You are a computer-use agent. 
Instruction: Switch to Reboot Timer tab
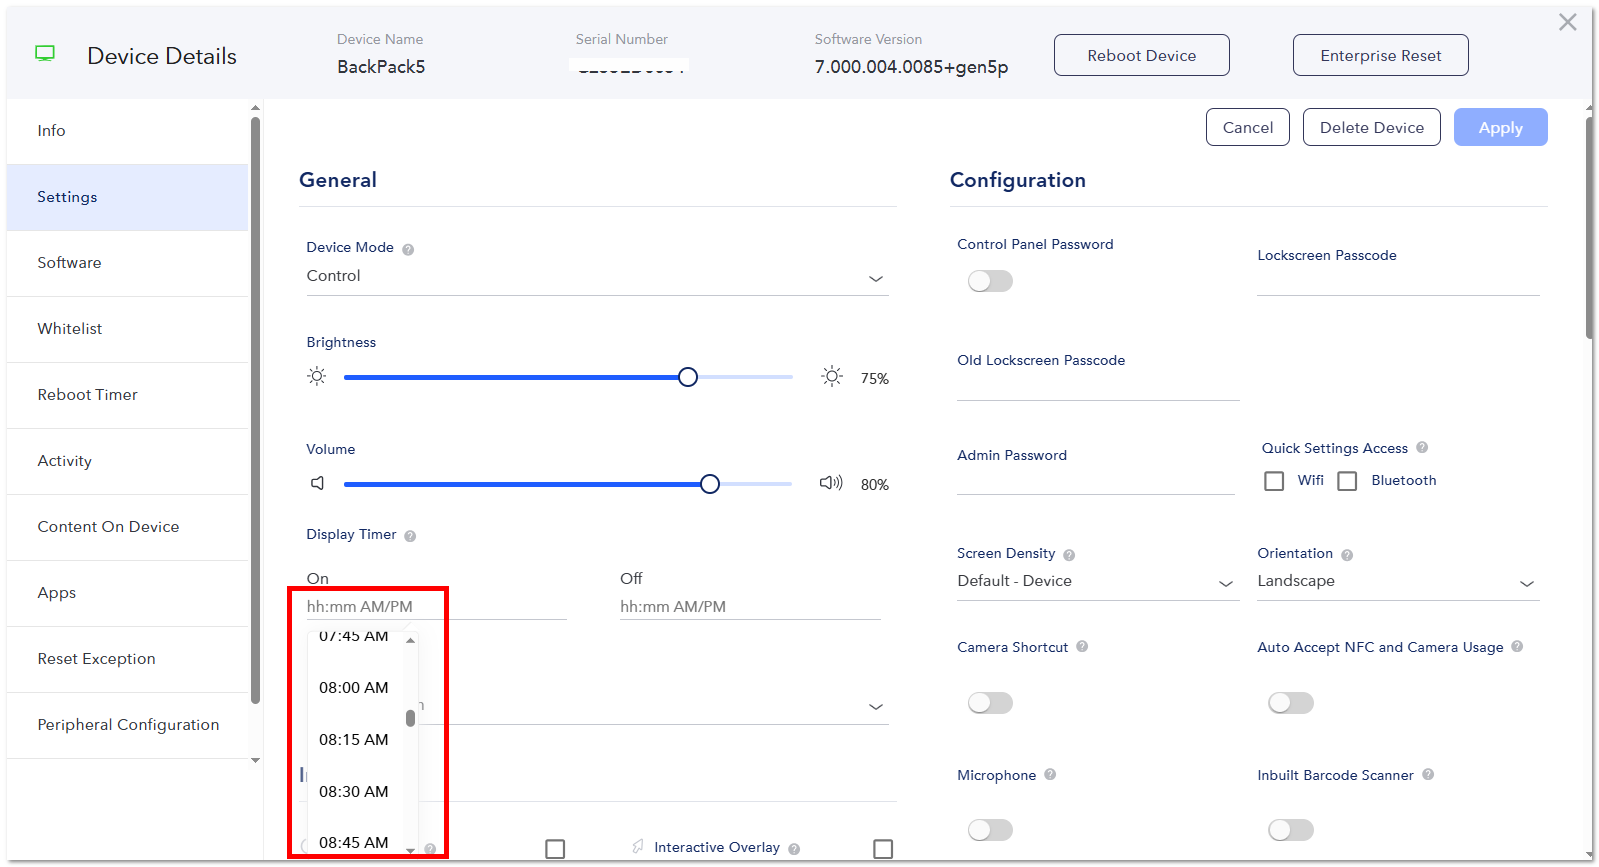127,395
